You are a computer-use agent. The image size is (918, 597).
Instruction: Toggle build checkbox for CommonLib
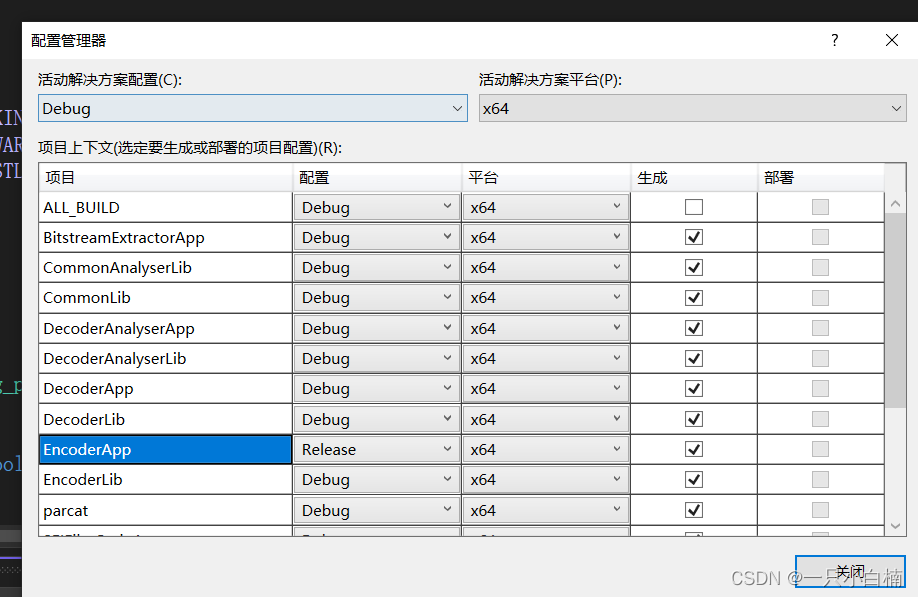[694, 298]
